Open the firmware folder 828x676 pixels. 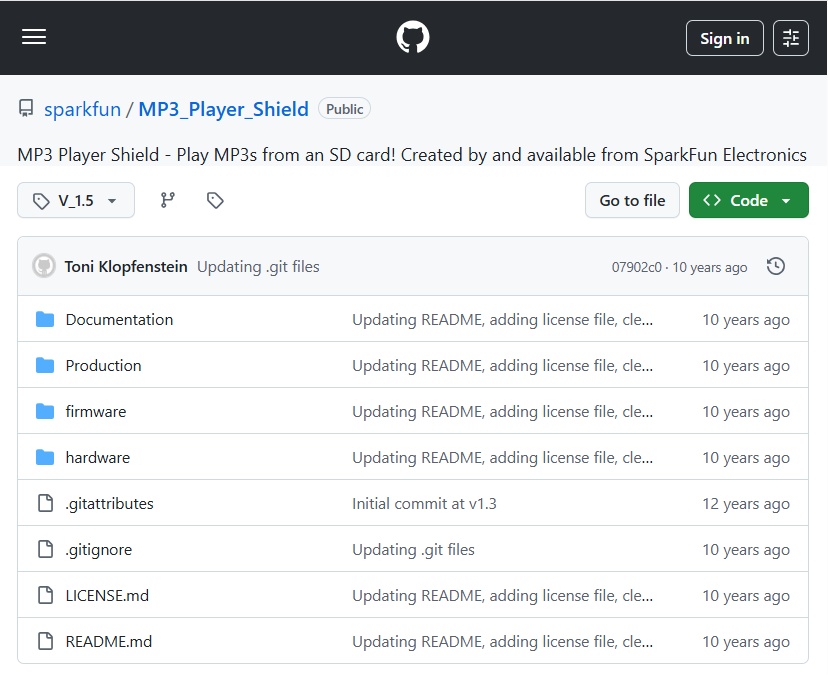(96, 412)
